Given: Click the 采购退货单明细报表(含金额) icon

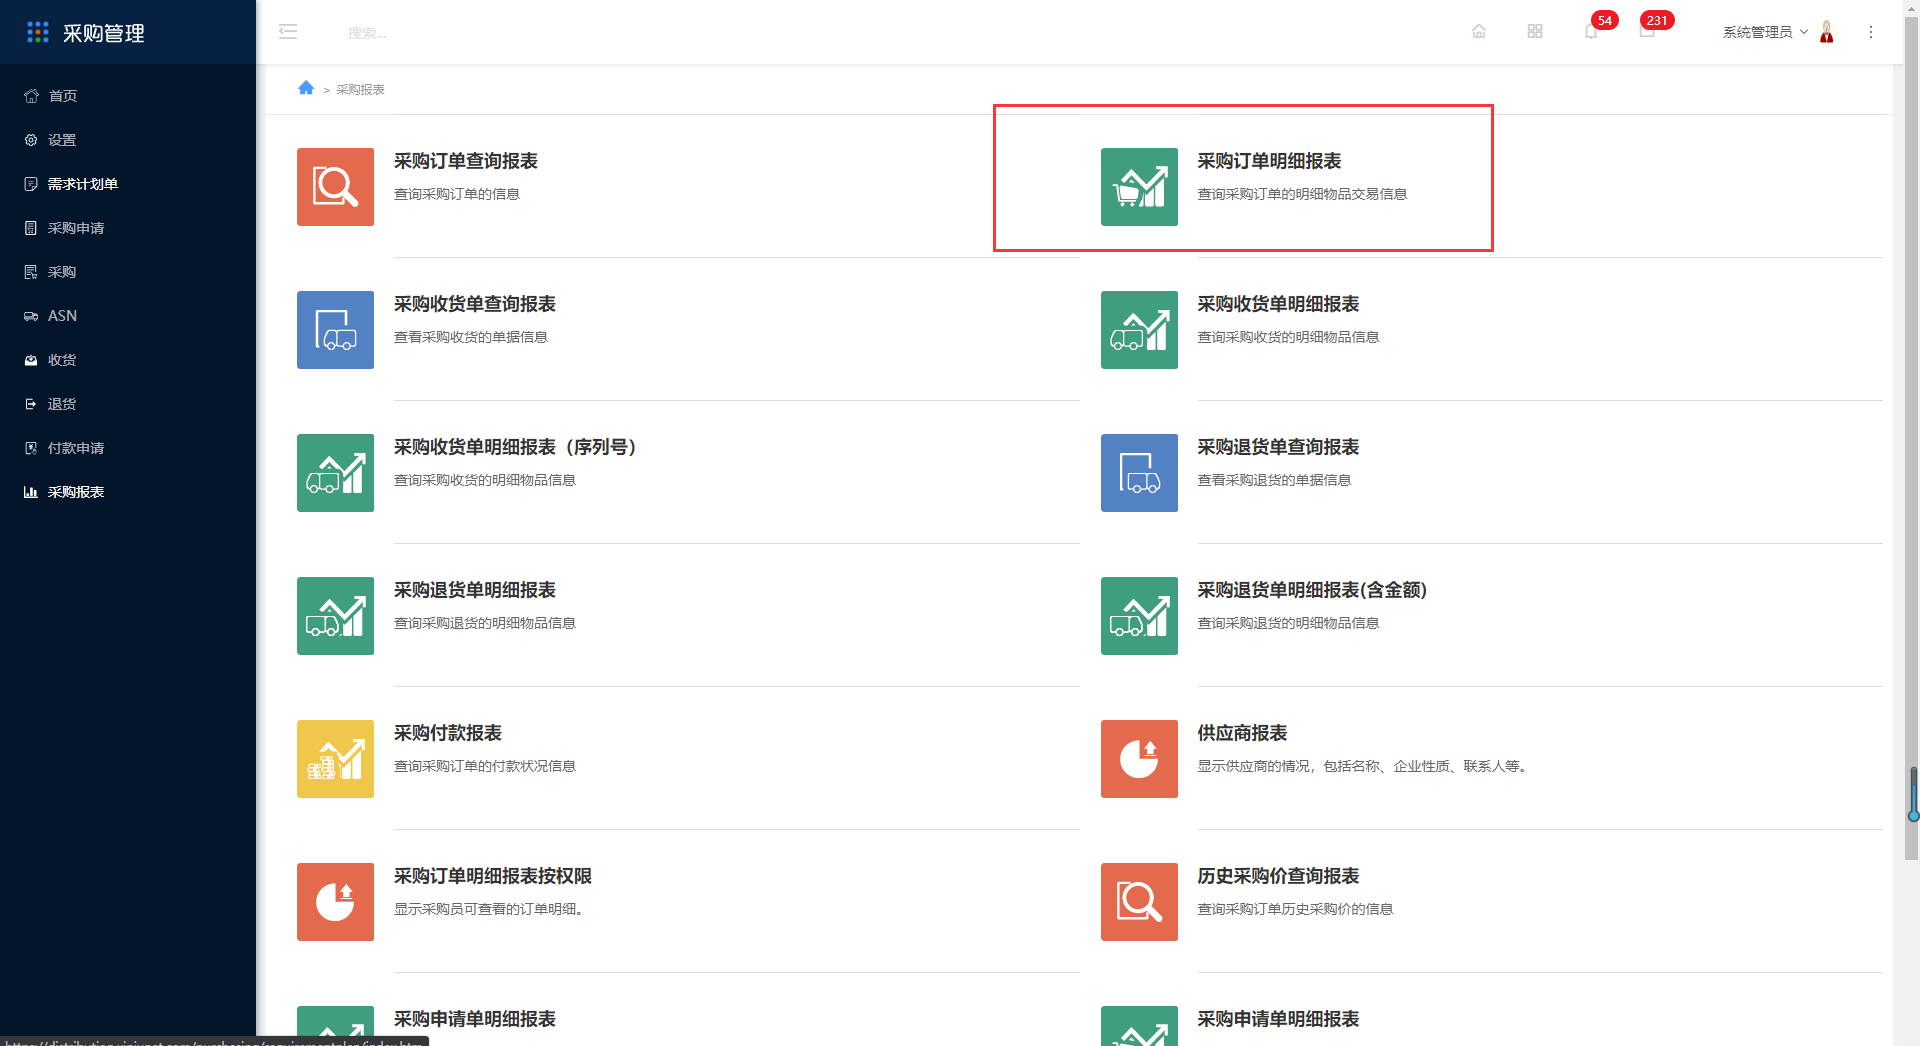Looking at the screenshot, I should pos(1139,616).
